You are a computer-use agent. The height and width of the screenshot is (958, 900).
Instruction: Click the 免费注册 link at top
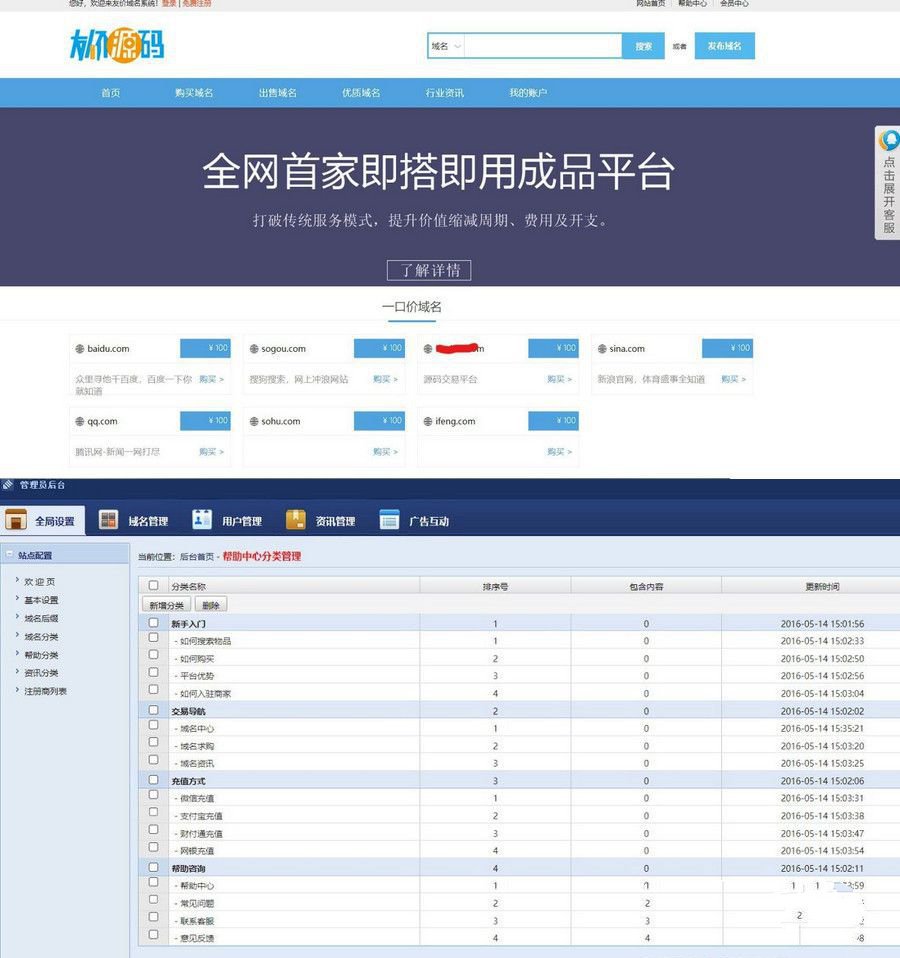point(195,4)
